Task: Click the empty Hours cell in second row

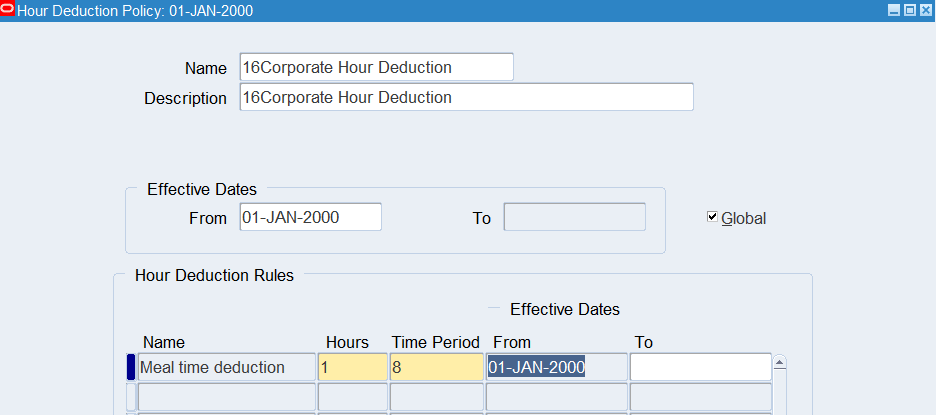Action: (352, 396)
